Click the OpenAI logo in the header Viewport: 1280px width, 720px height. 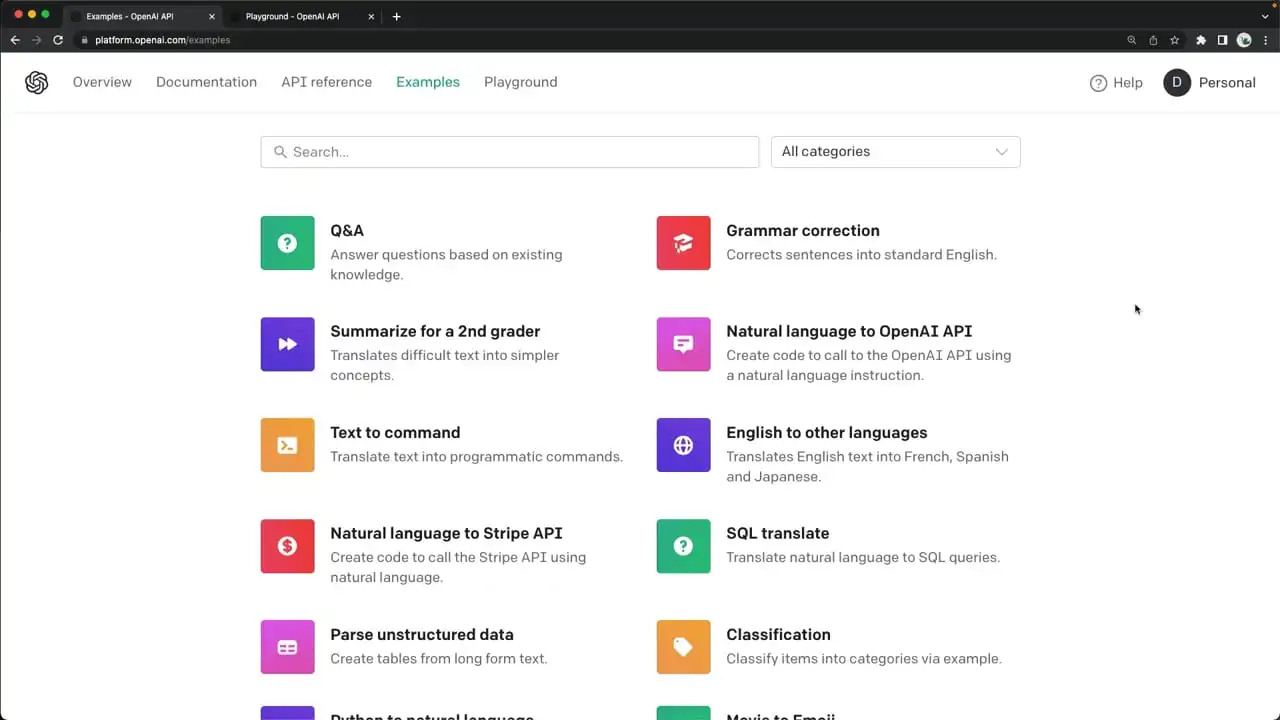coord(37,82)
